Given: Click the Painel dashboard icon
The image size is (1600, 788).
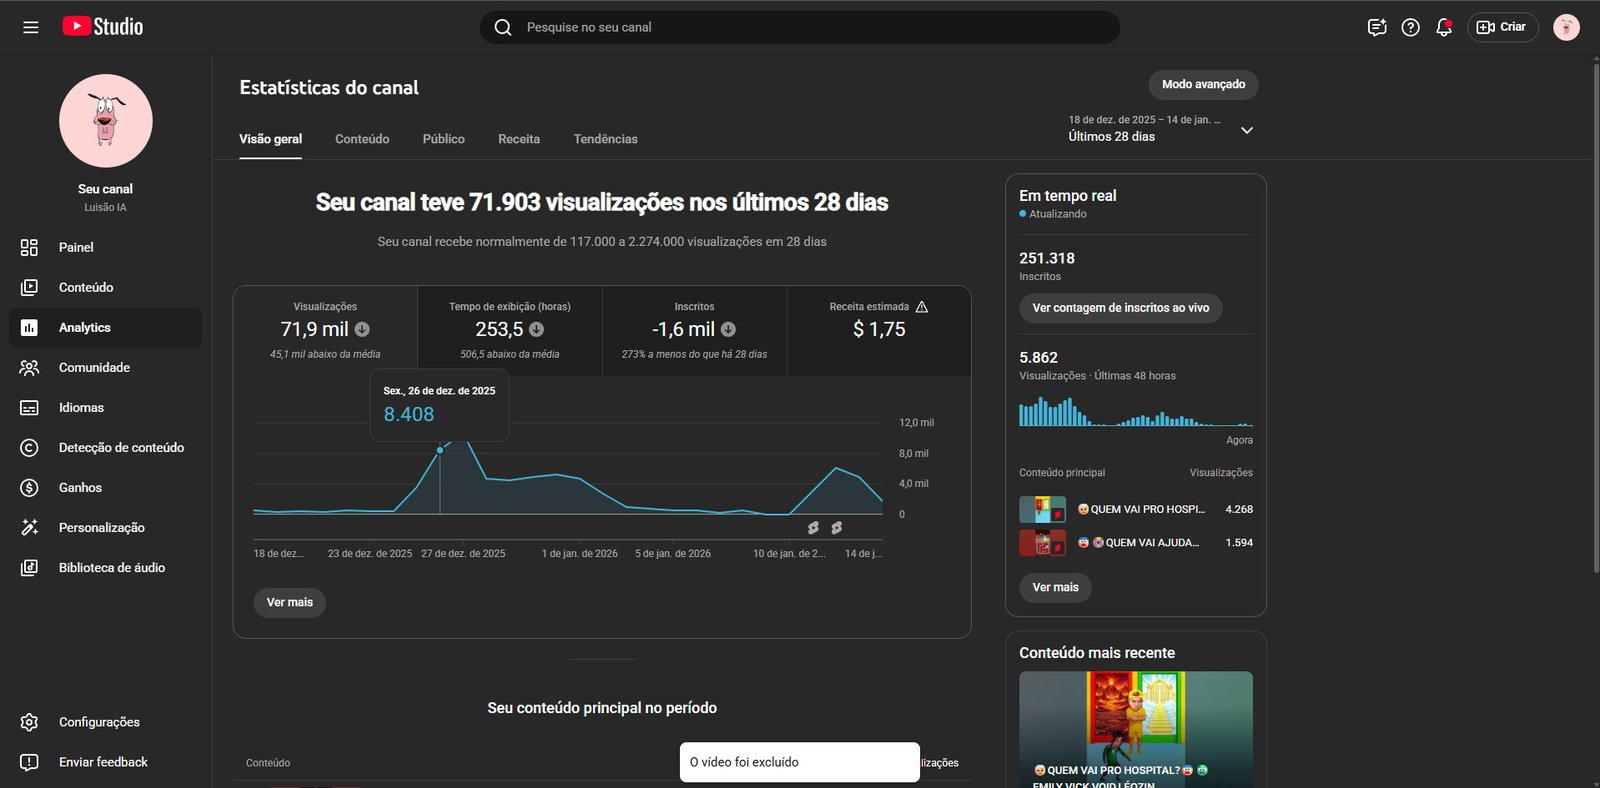Looking at the screenshot, I should (29, 247).
